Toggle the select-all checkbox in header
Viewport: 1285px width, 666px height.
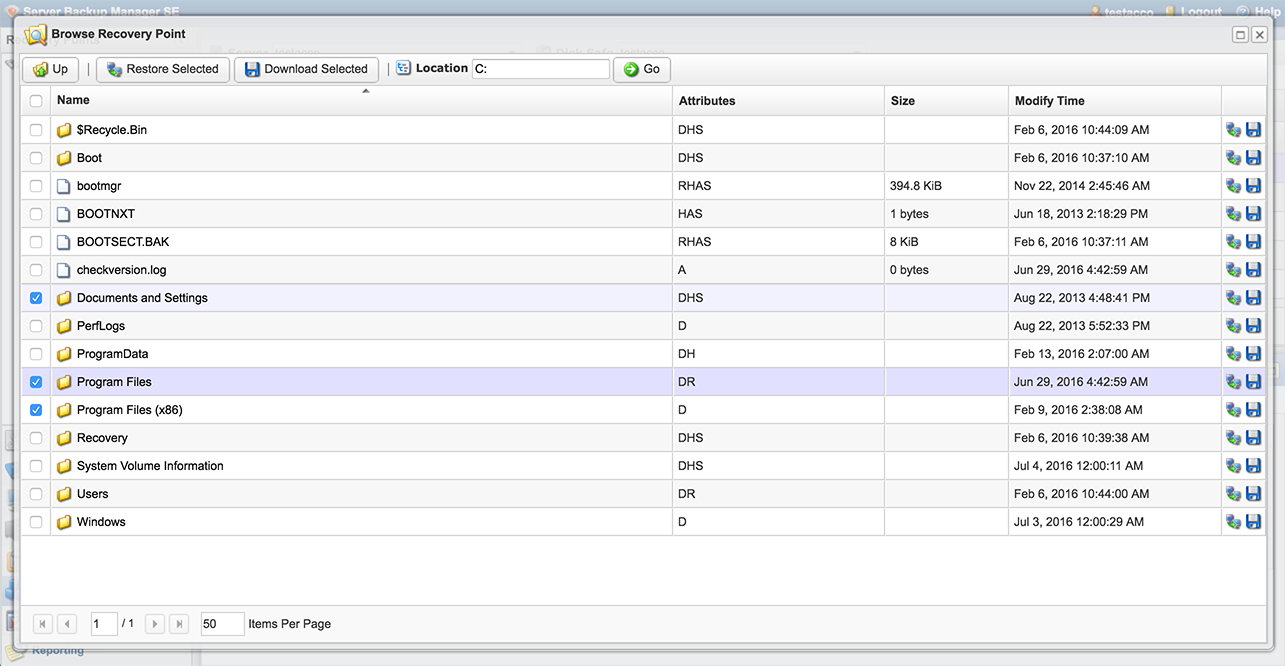tap(36, 101)
